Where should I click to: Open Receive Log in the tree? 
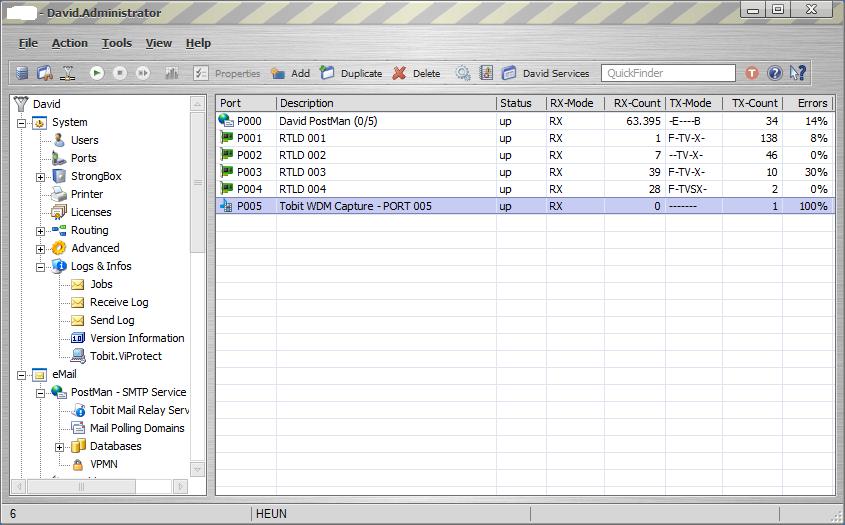[119, 302]
